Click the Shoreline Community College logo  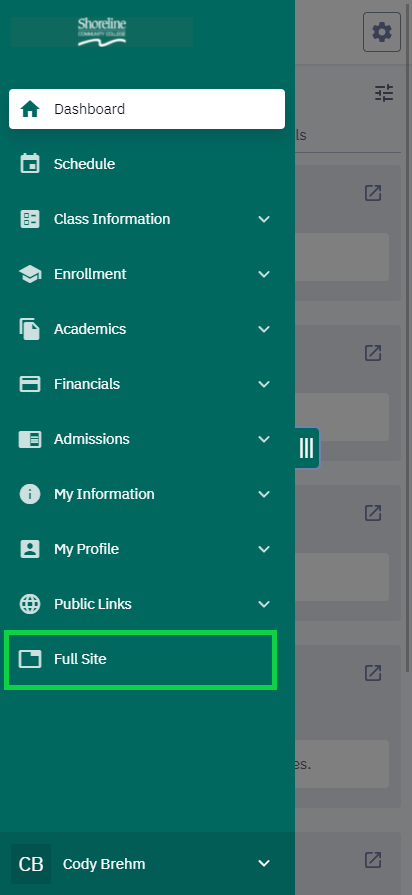pyautogui.click(x=102, y=31)
